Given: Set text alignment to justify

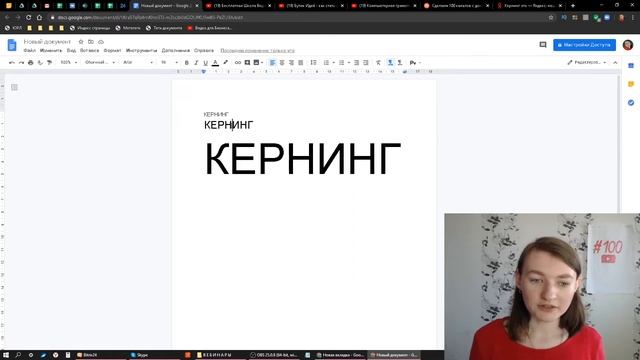Looking at the screenshot, I should pos(301,62).
